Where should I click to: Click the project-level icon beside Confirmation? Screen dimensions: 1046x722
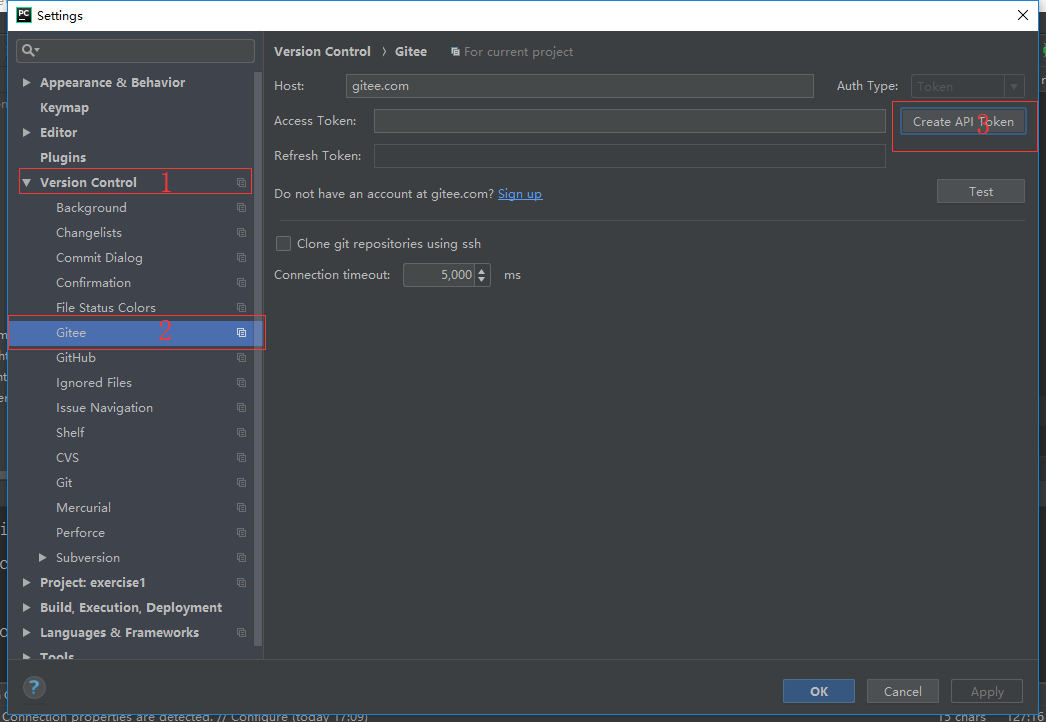241,283
